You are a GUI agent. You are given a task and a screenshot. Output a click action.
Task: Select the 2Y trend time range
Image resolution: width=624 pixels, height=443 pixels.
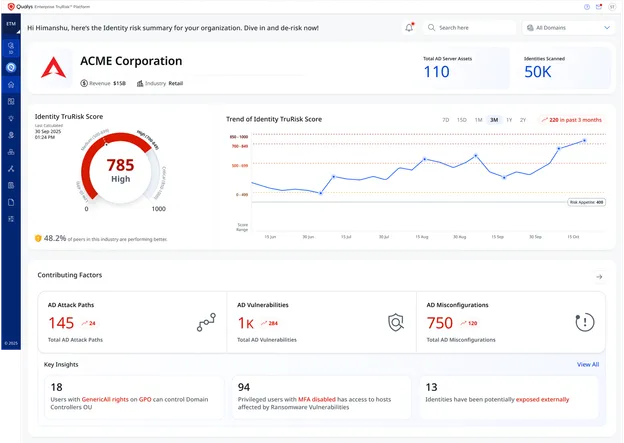(x=522, y=120)
